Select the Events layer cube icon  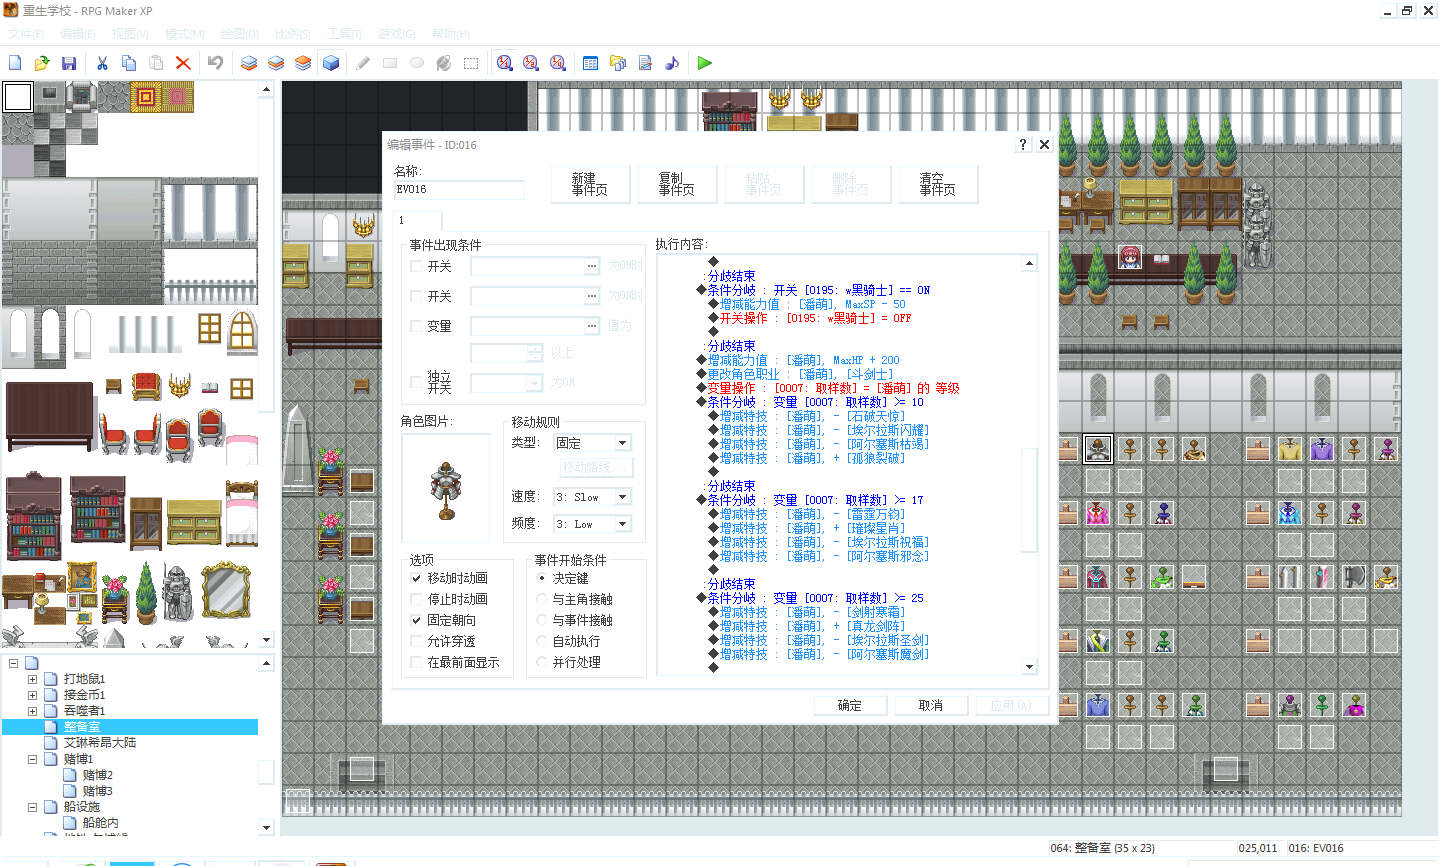(x=331, y=63)
